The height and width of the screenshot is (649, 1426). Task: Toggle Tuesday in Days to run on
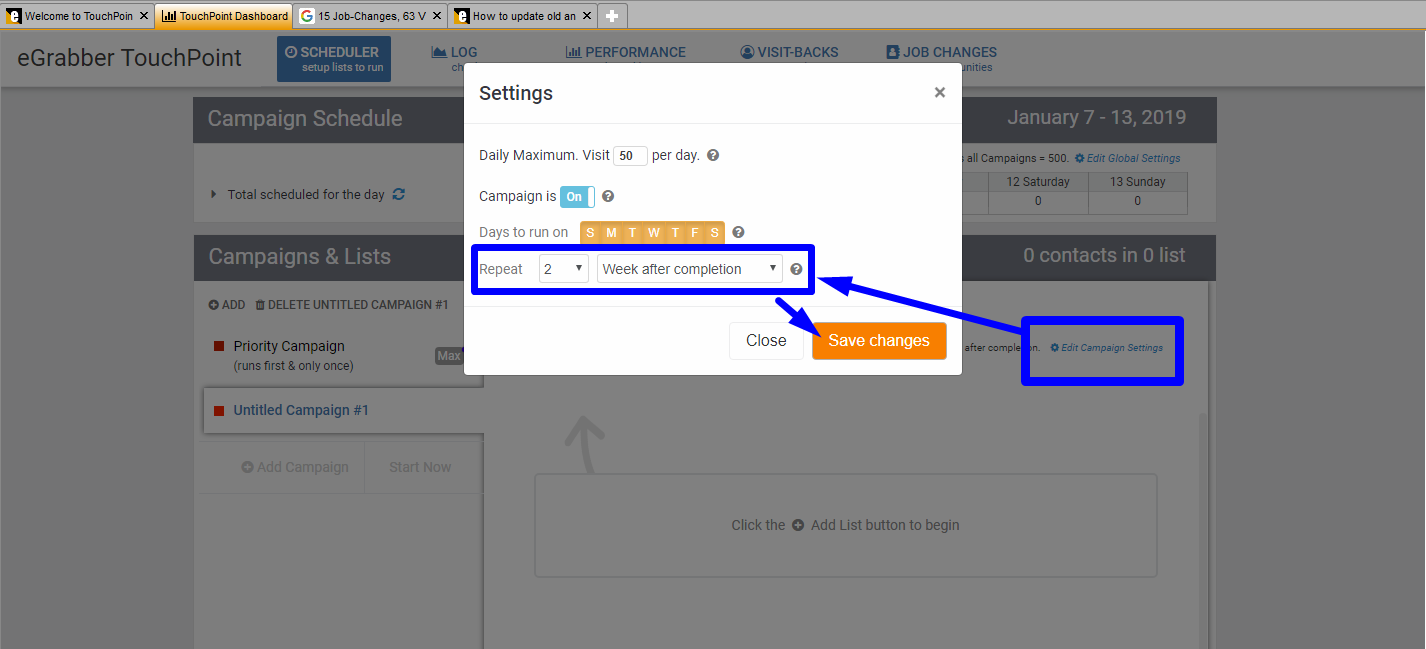pyautogui.click(x=632, y=233)
